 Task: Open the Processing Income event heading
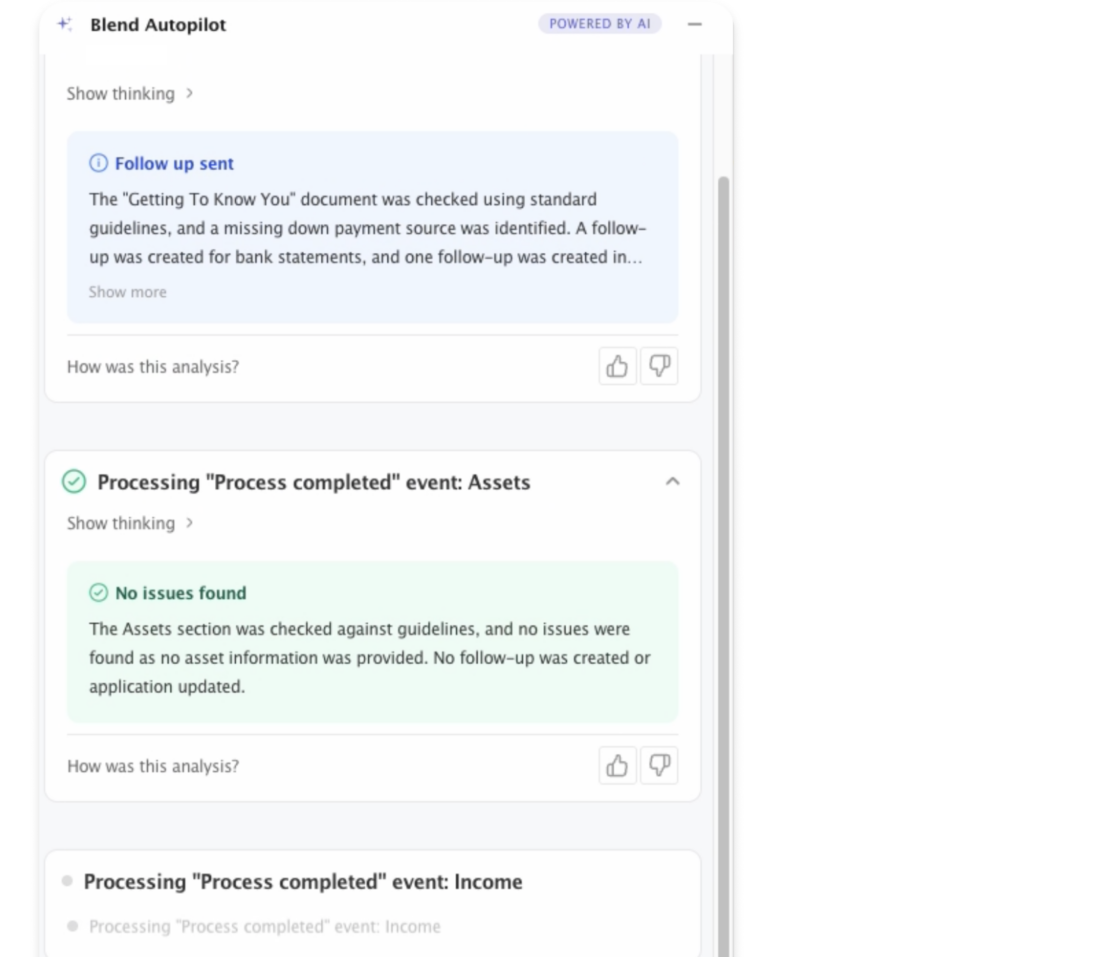coord(303,882)
